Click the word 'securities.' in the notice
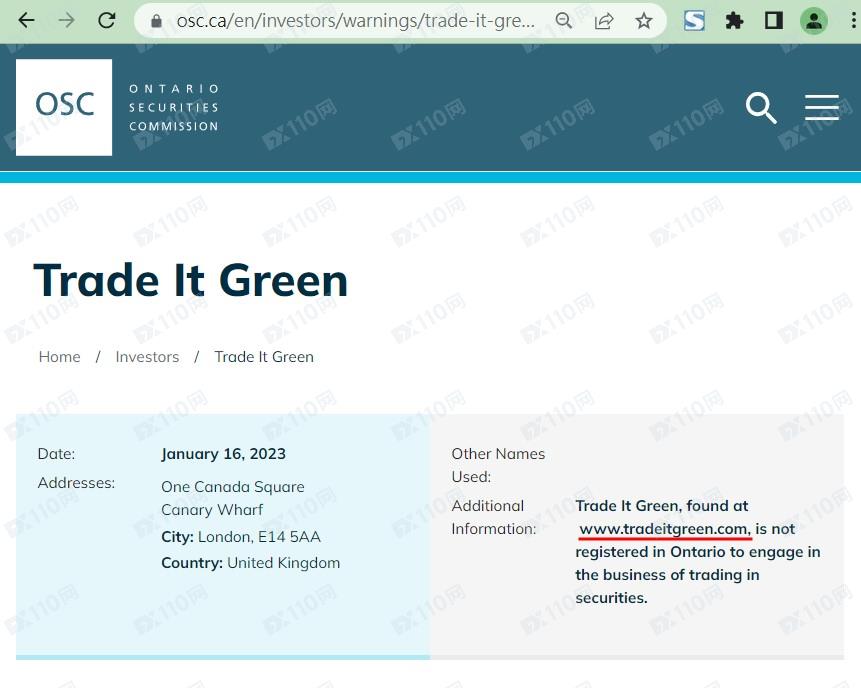Screen dimensions: 861x688 click(x=611, y=598)
